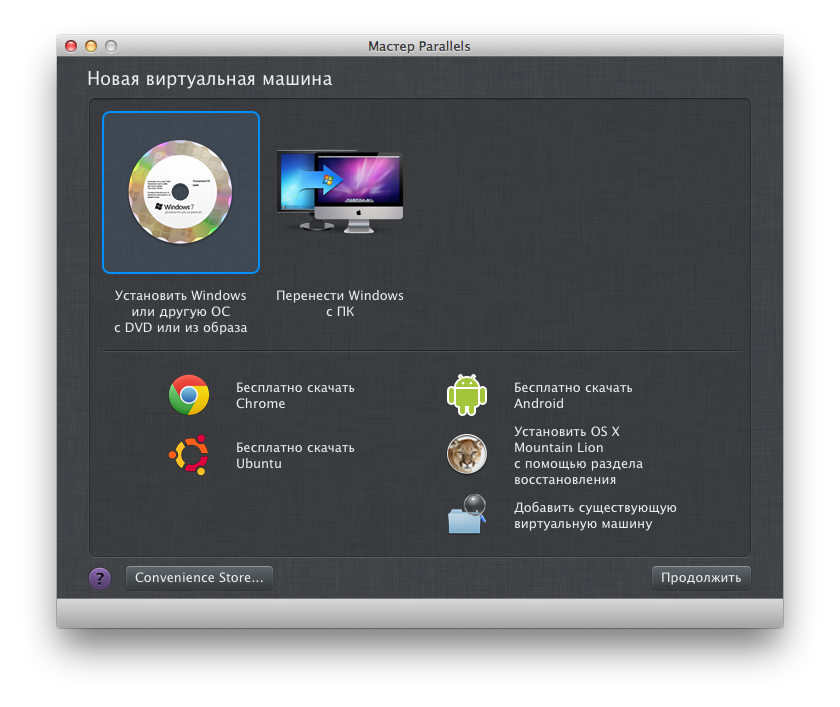Select the Windows 7 installation disc icon

(180, 192)
